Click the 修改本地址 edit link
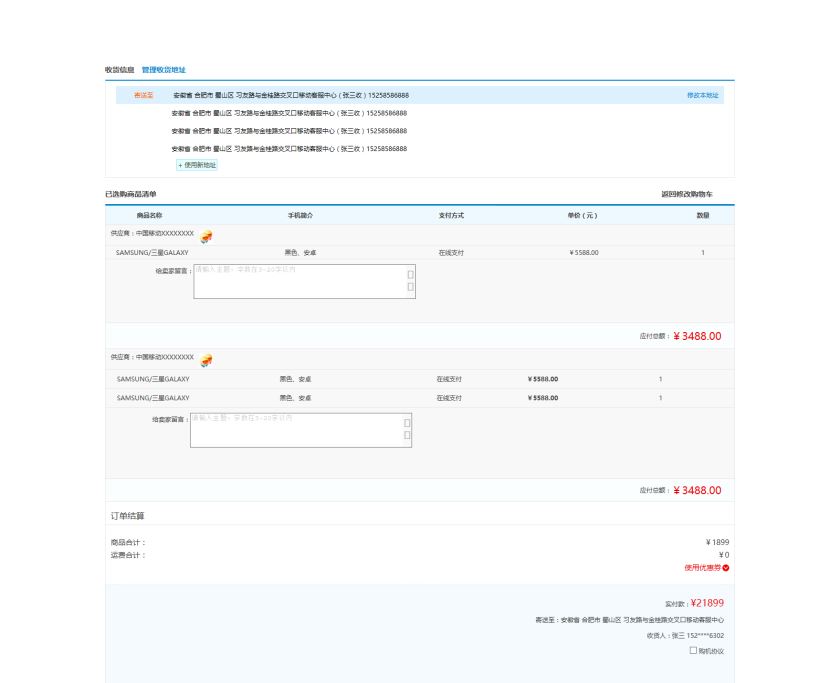The width and height of the screenshot is (840, 683). (703, 95)
